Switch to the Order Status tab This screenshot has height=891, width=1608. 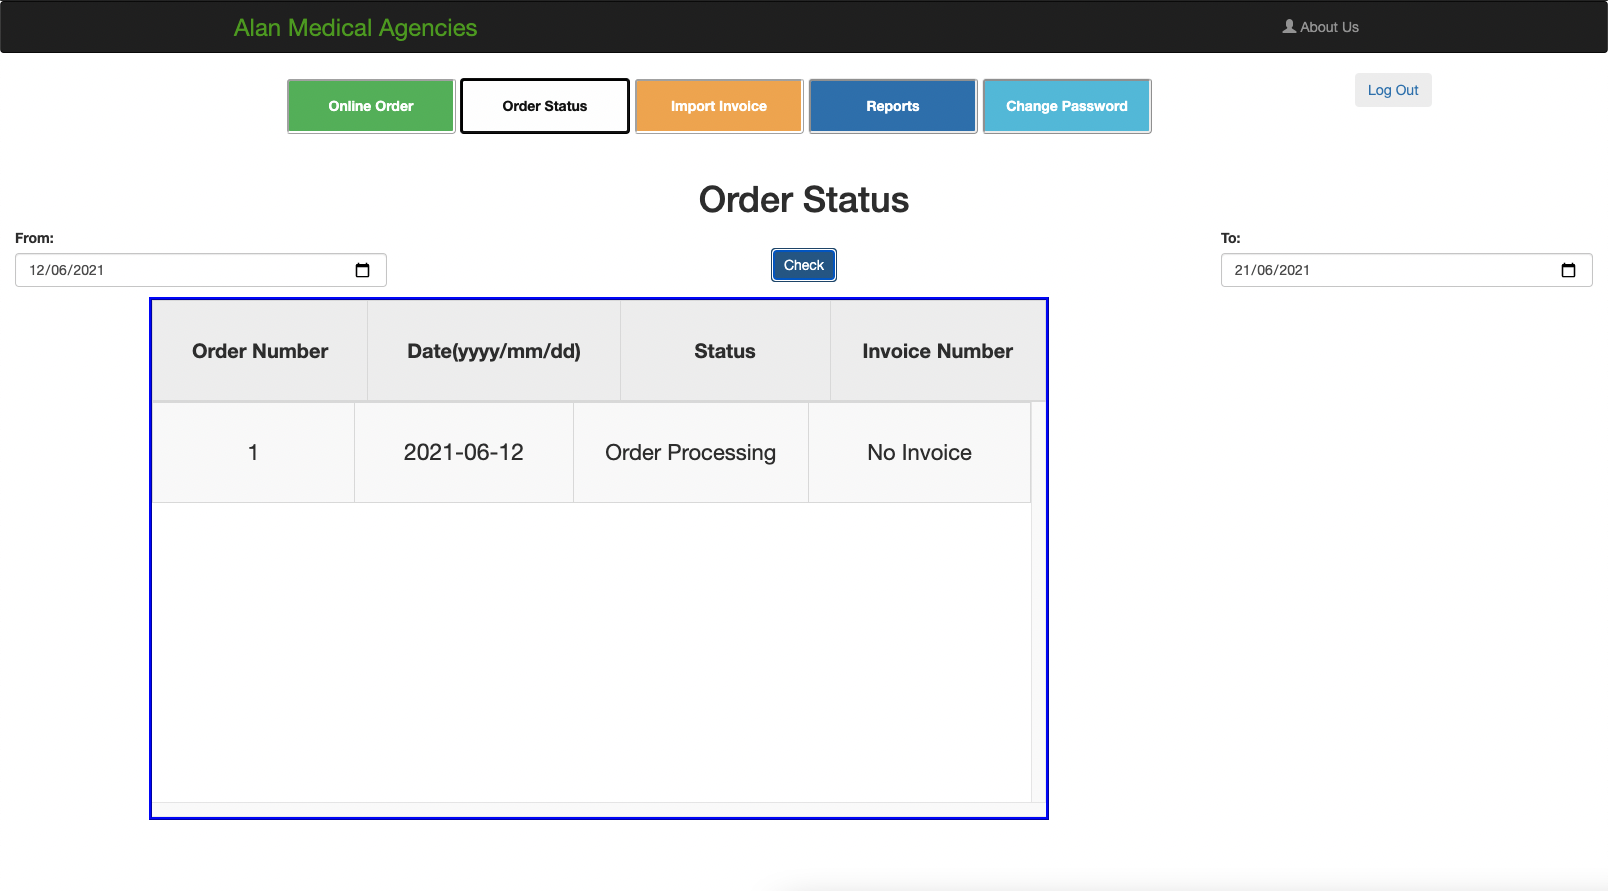point(545,106)
